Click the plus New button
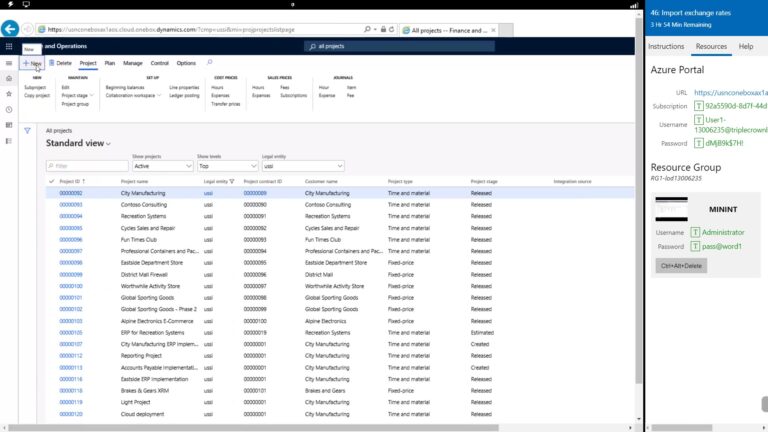Screen dimensions: 768x432 (32, 63)
